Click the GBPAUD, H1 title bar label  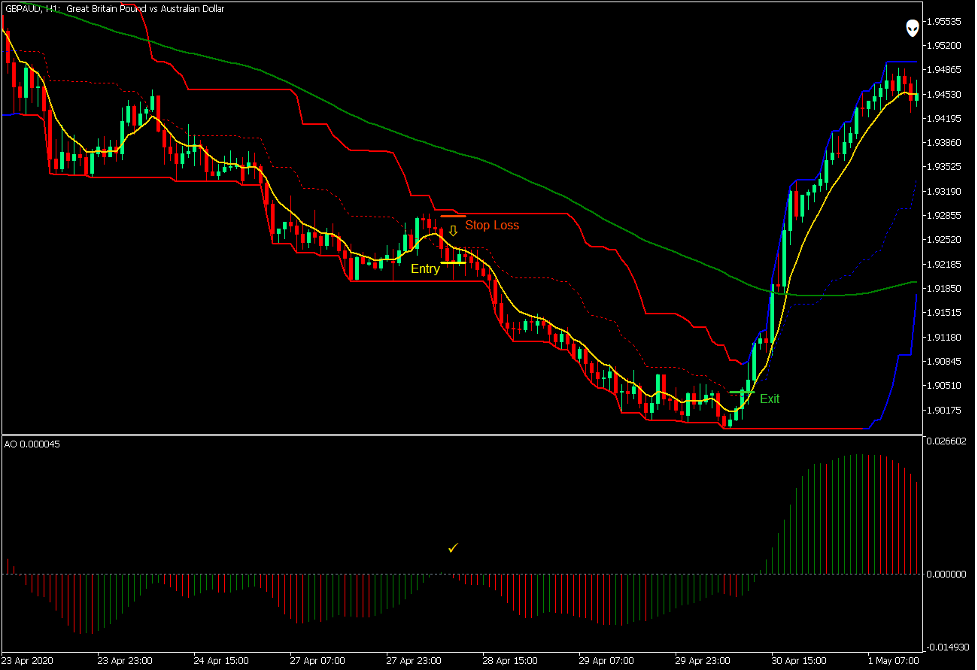coord(30,8)
